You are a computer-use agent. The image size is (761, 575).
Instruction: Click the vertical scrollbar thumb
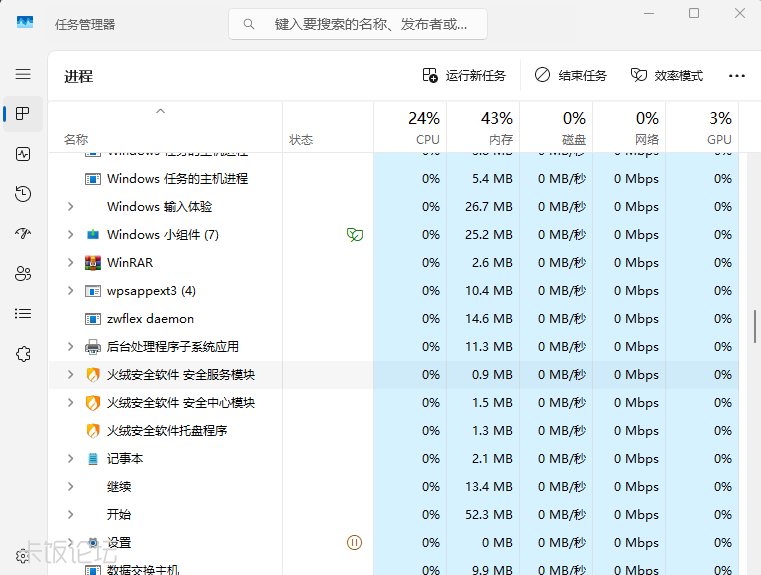coord(755,326)
